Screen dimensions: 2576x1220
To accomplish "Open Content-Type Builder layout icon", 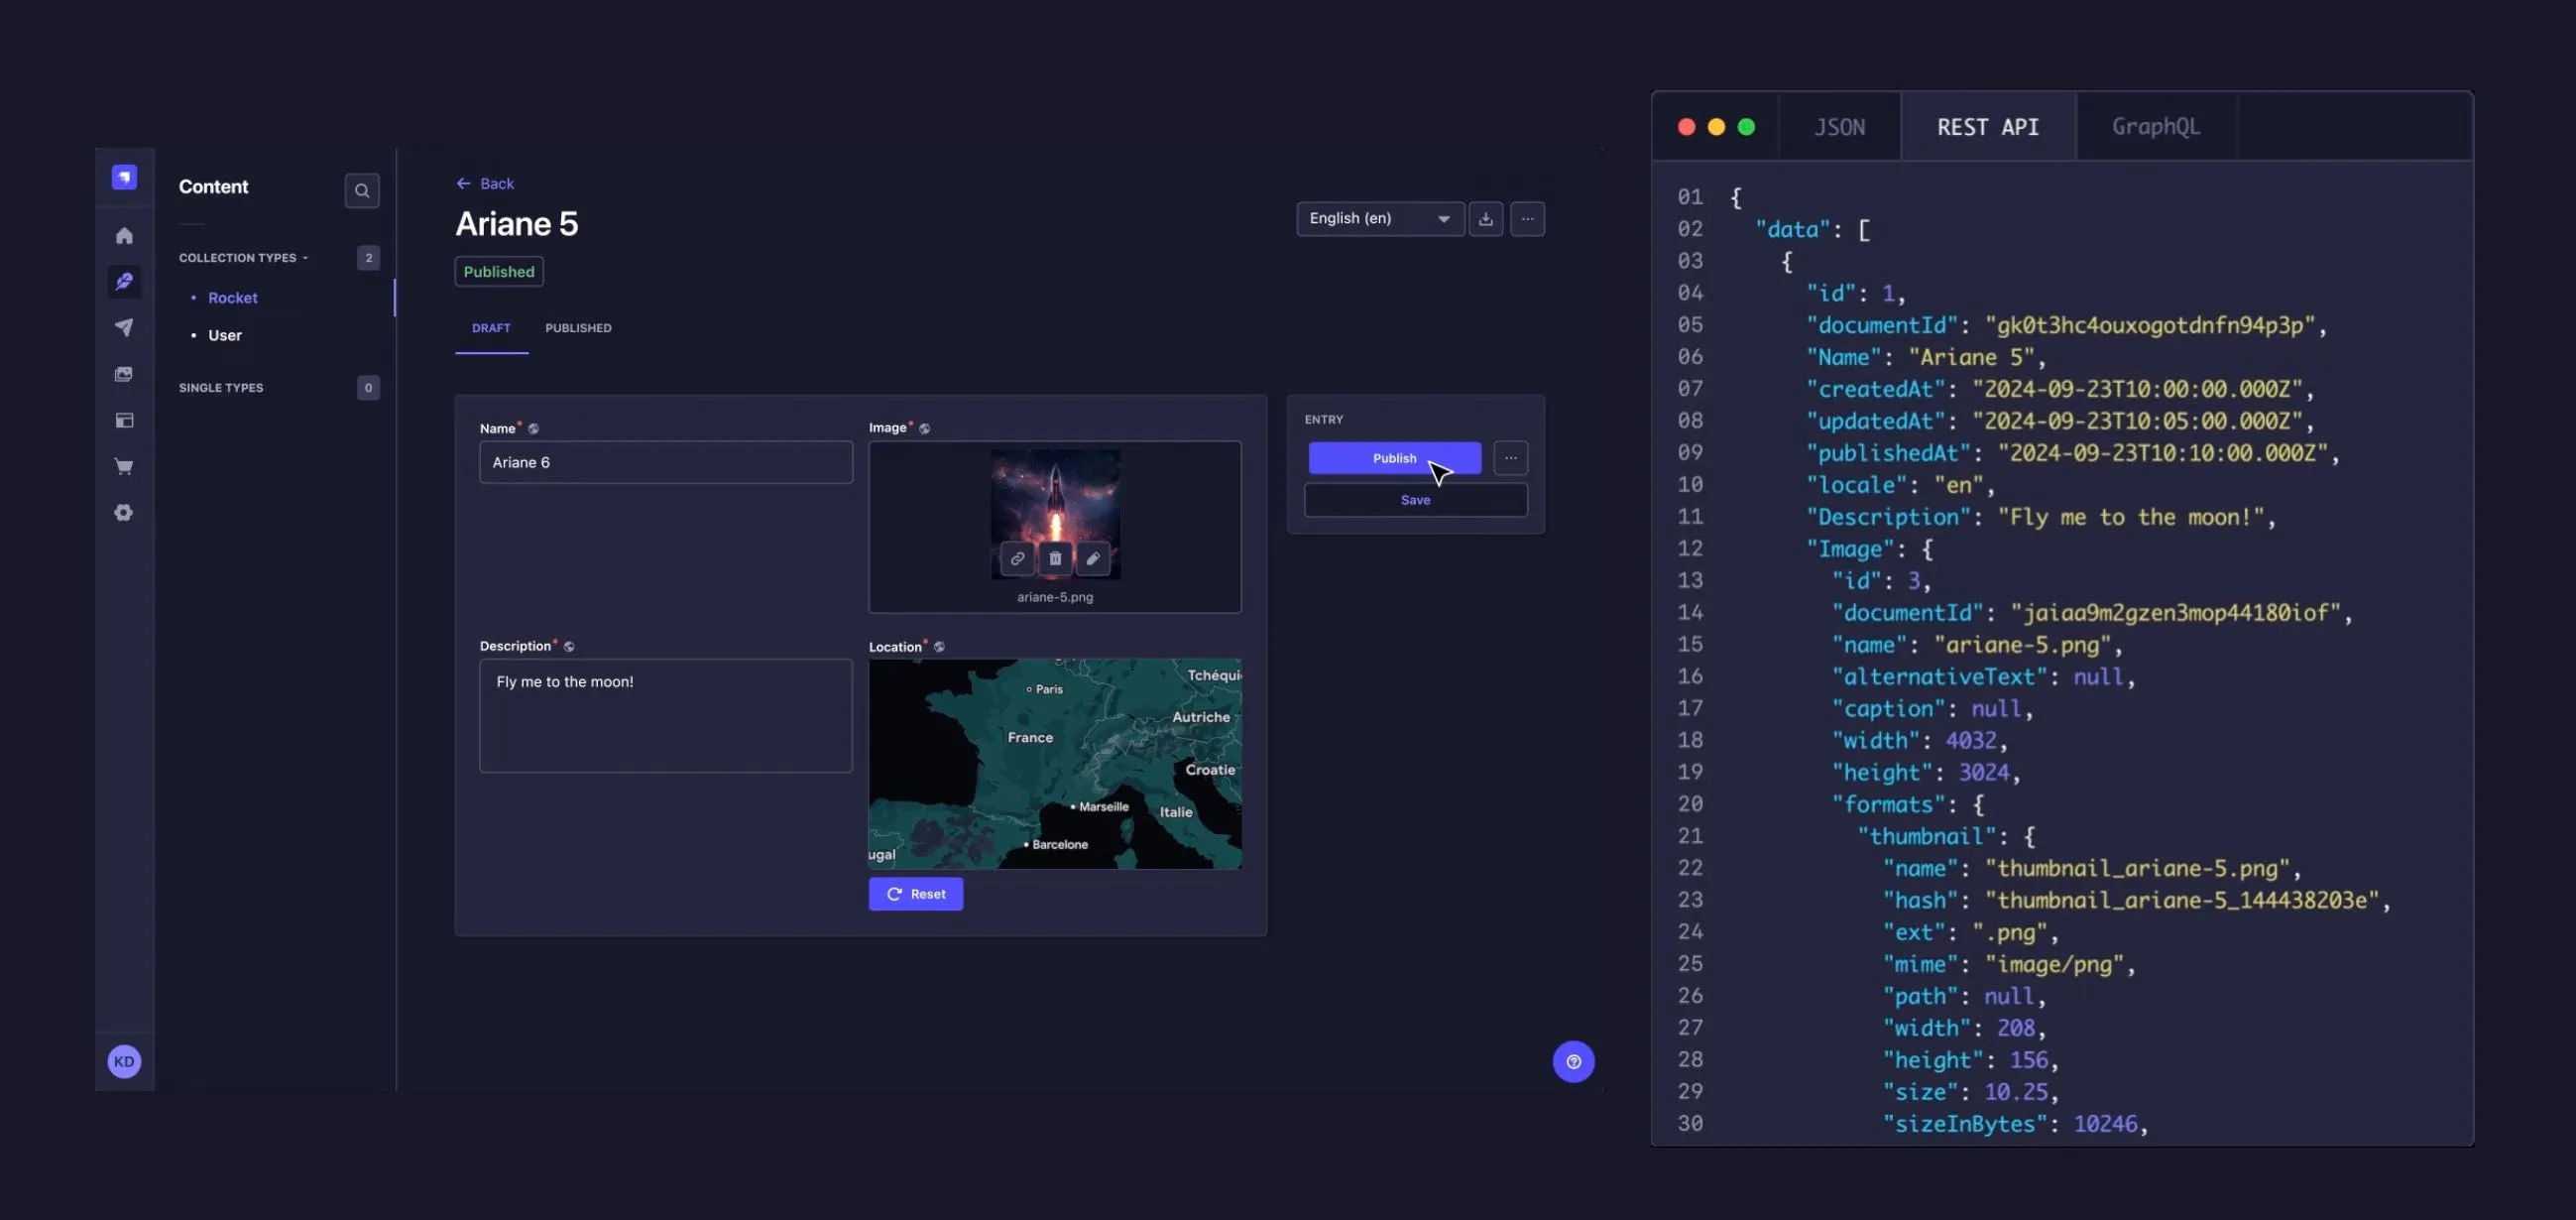I will click(124, 420).
